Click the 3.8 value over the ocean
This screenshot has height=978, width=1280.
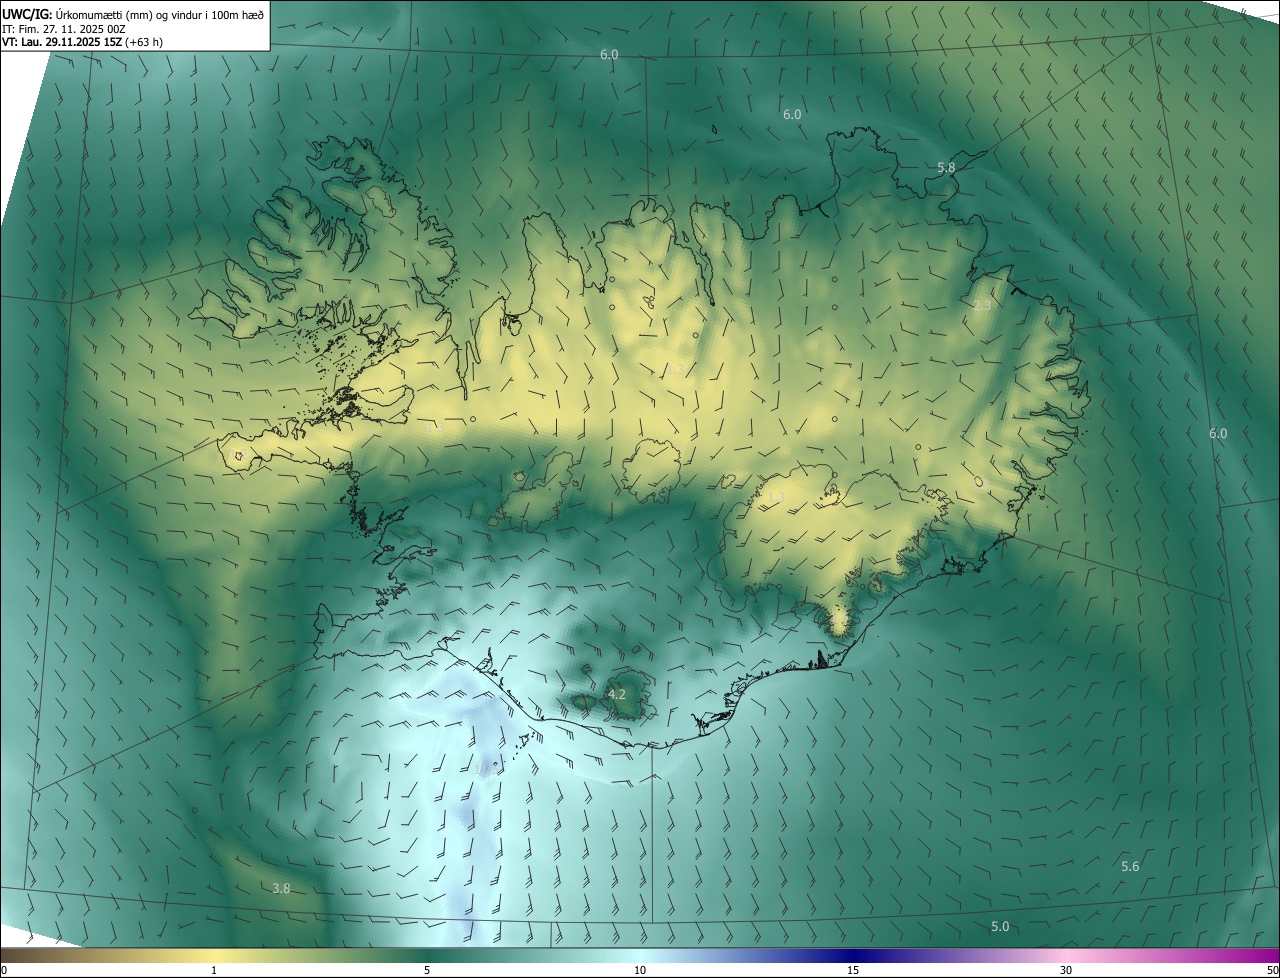[x=281, y=888]
